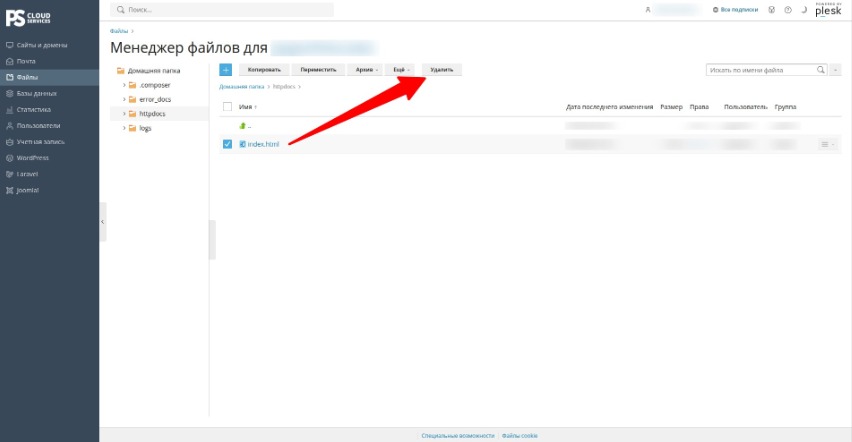Image resolution: width=852 pixels, height=442 pixels.
Task: Toggle the select-all checkbox in header
Action: tap(227, 107)
